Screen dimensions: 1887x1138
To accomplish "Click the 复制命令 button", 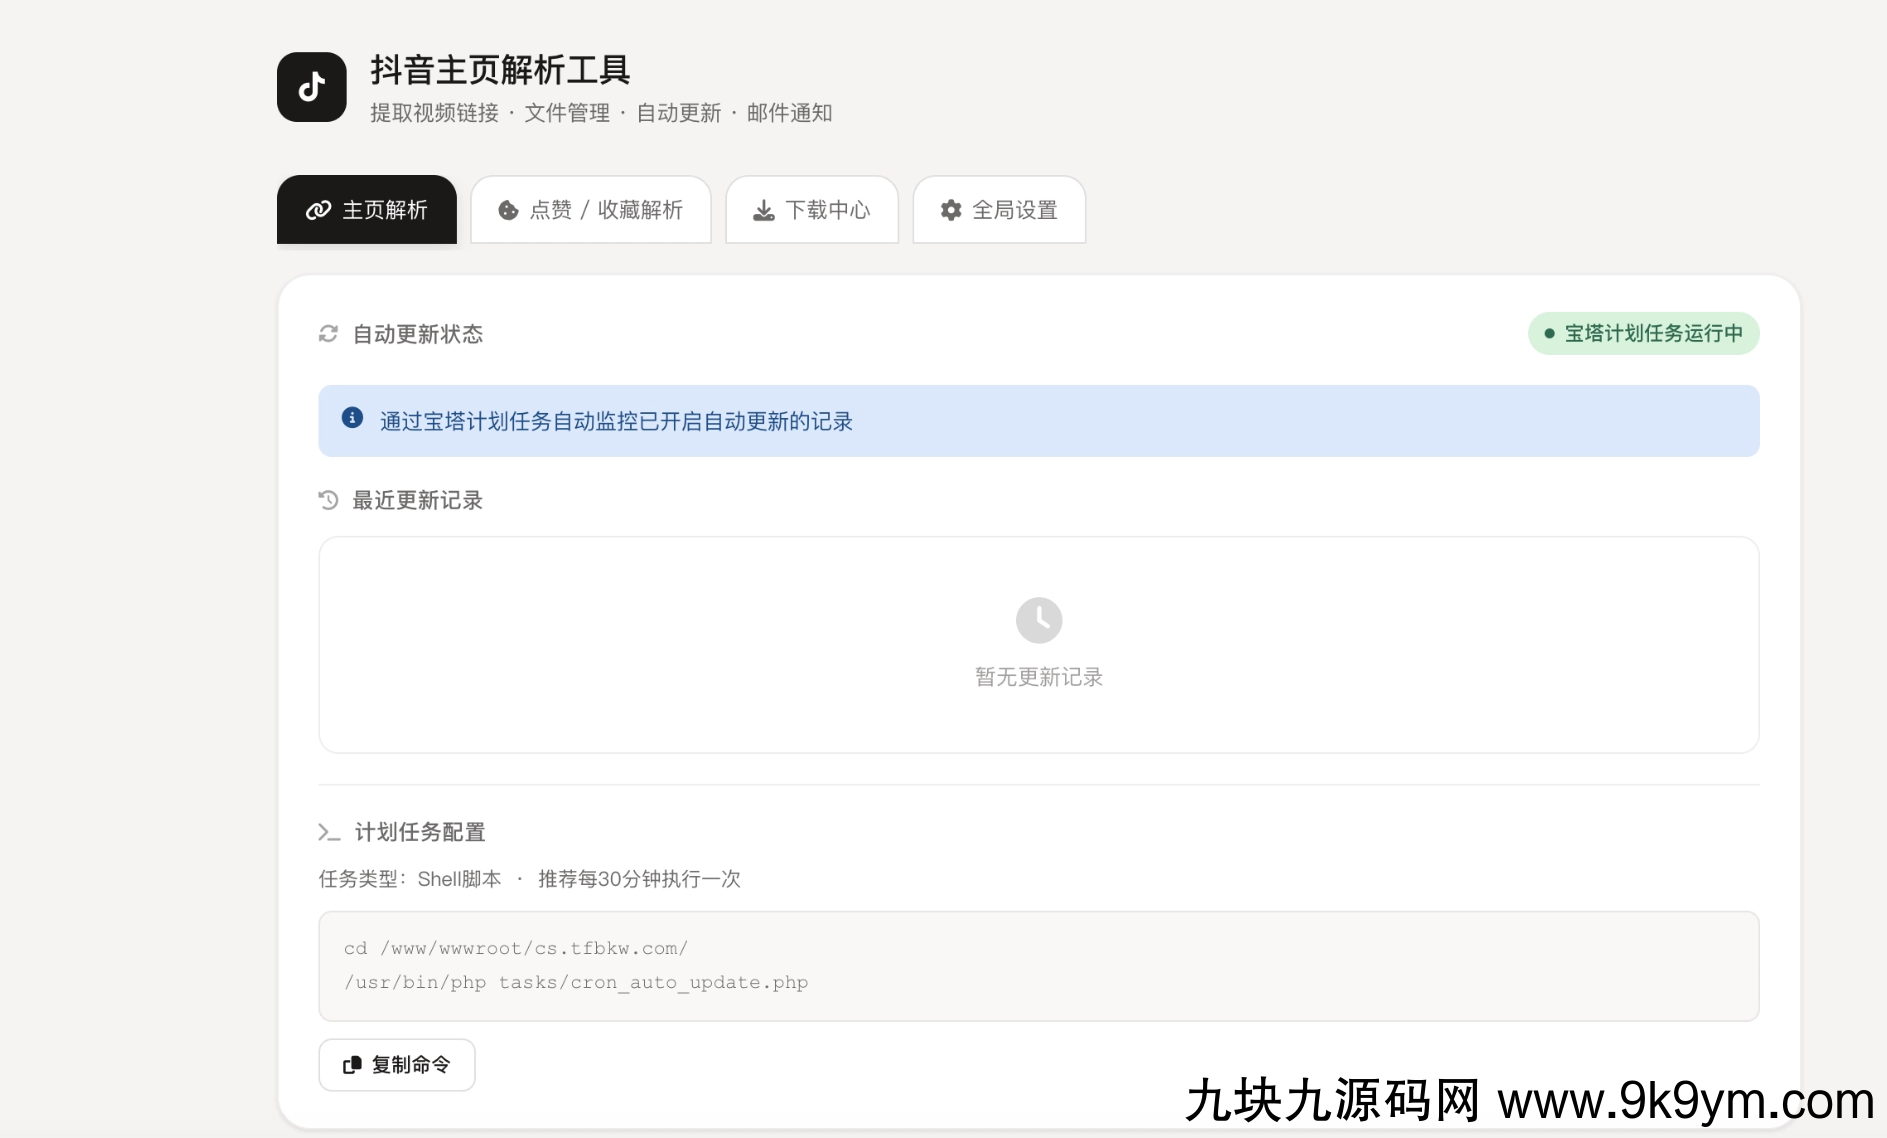I will pos(397,1065).
